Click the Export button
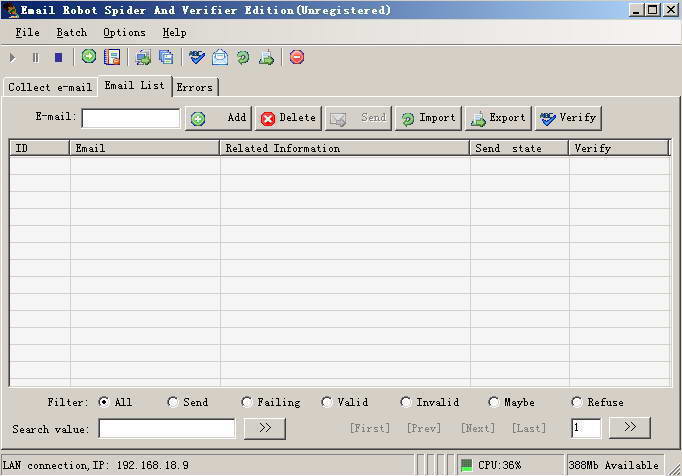The height and width of the screenshot is (476, 682). pyautogui.click(x=498, y=118)
